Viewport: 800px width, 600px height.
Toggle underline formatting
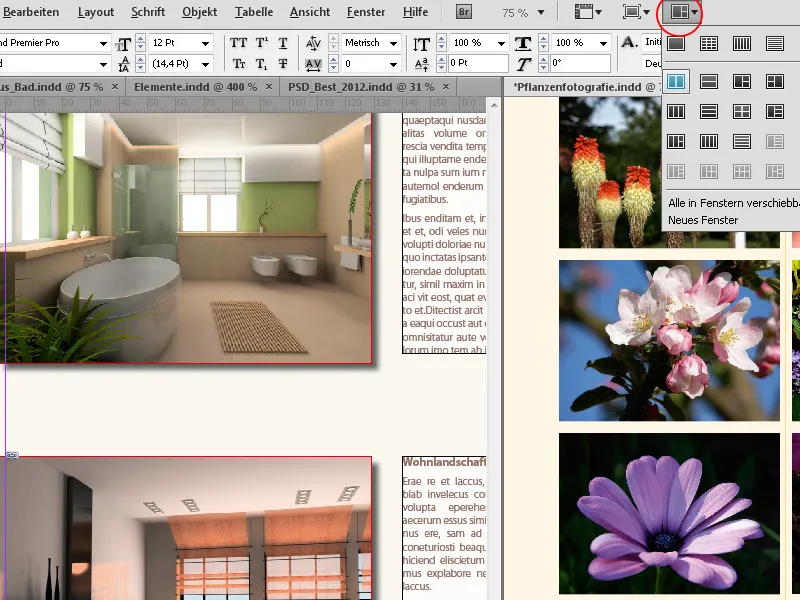tap(281, 42)
